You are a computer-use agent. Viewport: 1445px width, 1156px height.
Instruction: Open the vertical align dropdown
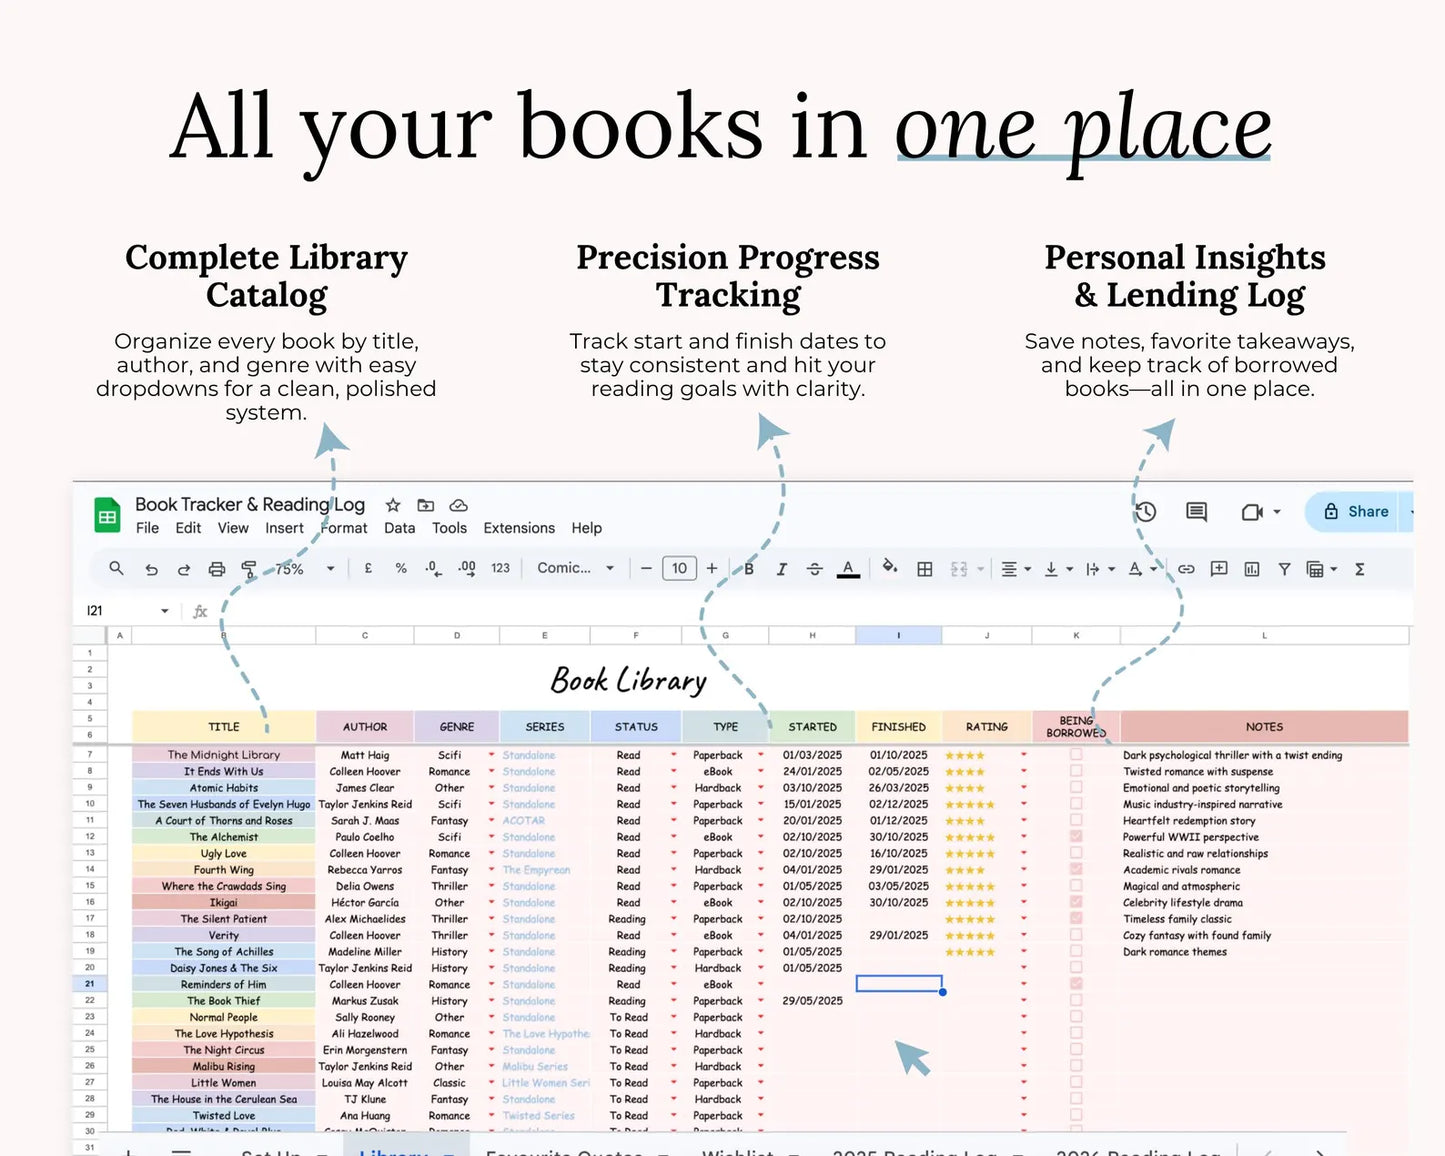click(1059, 569)
